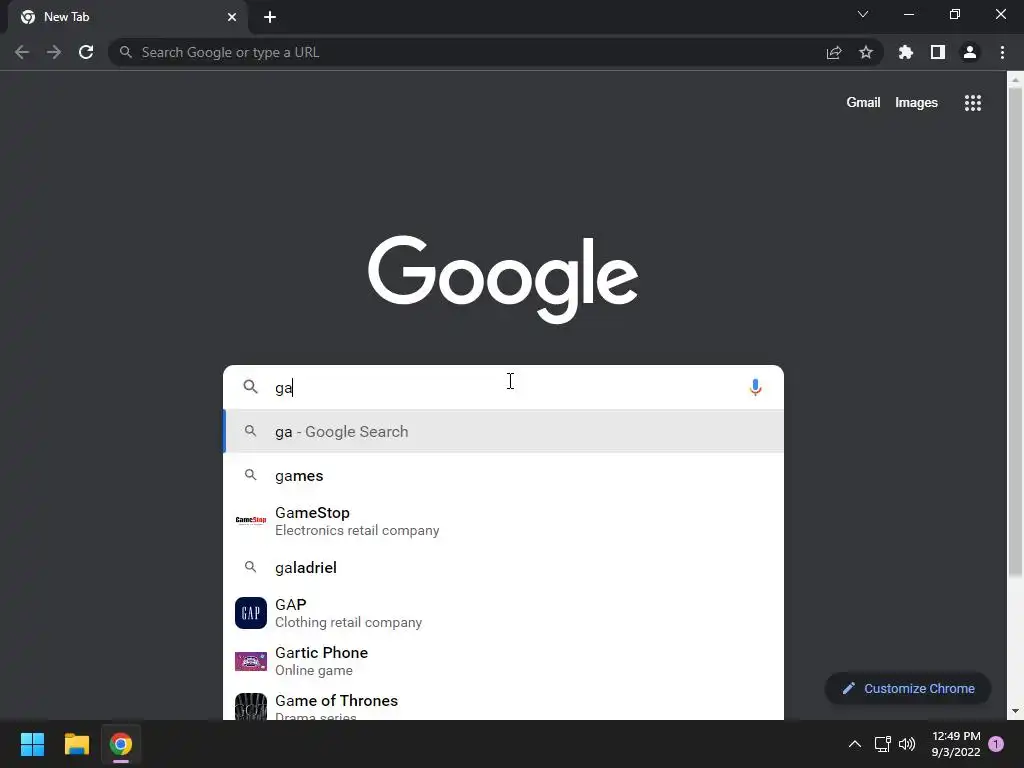
Task: Close the New Tab tab
Action: 232,17
